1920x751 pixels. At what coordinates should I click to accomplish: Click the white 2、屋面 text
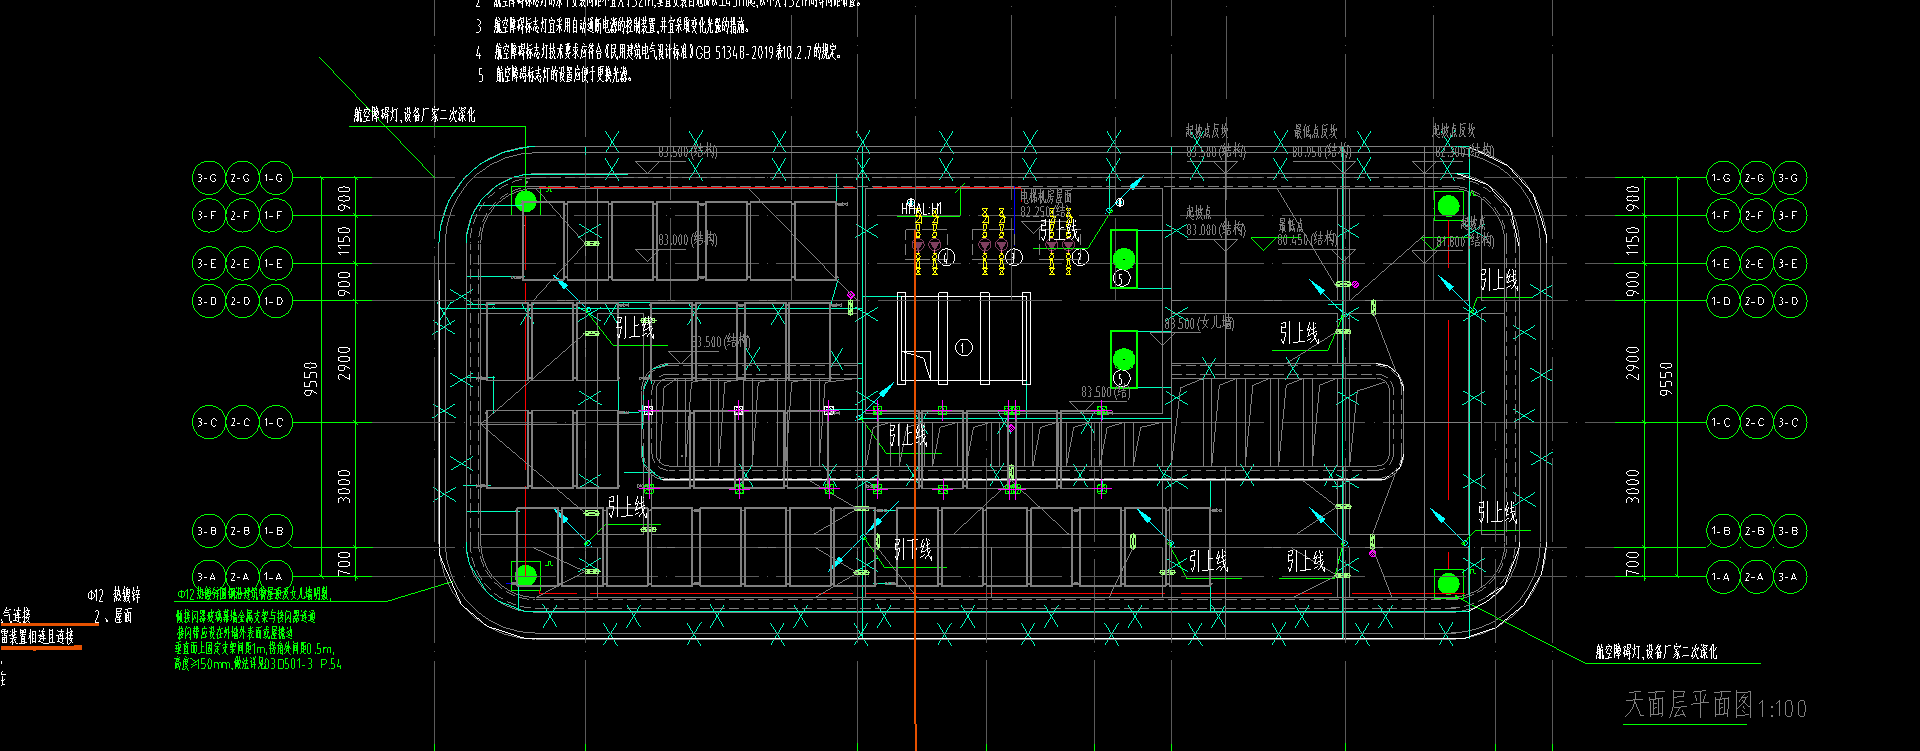pos(113,616)
